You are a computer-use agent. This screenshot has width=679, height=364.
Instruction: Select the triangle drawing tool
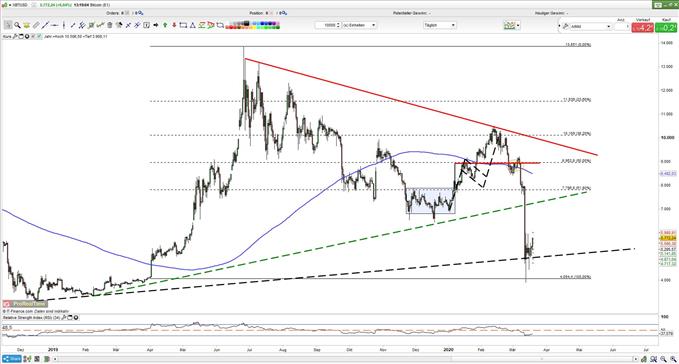click(192, 25)
